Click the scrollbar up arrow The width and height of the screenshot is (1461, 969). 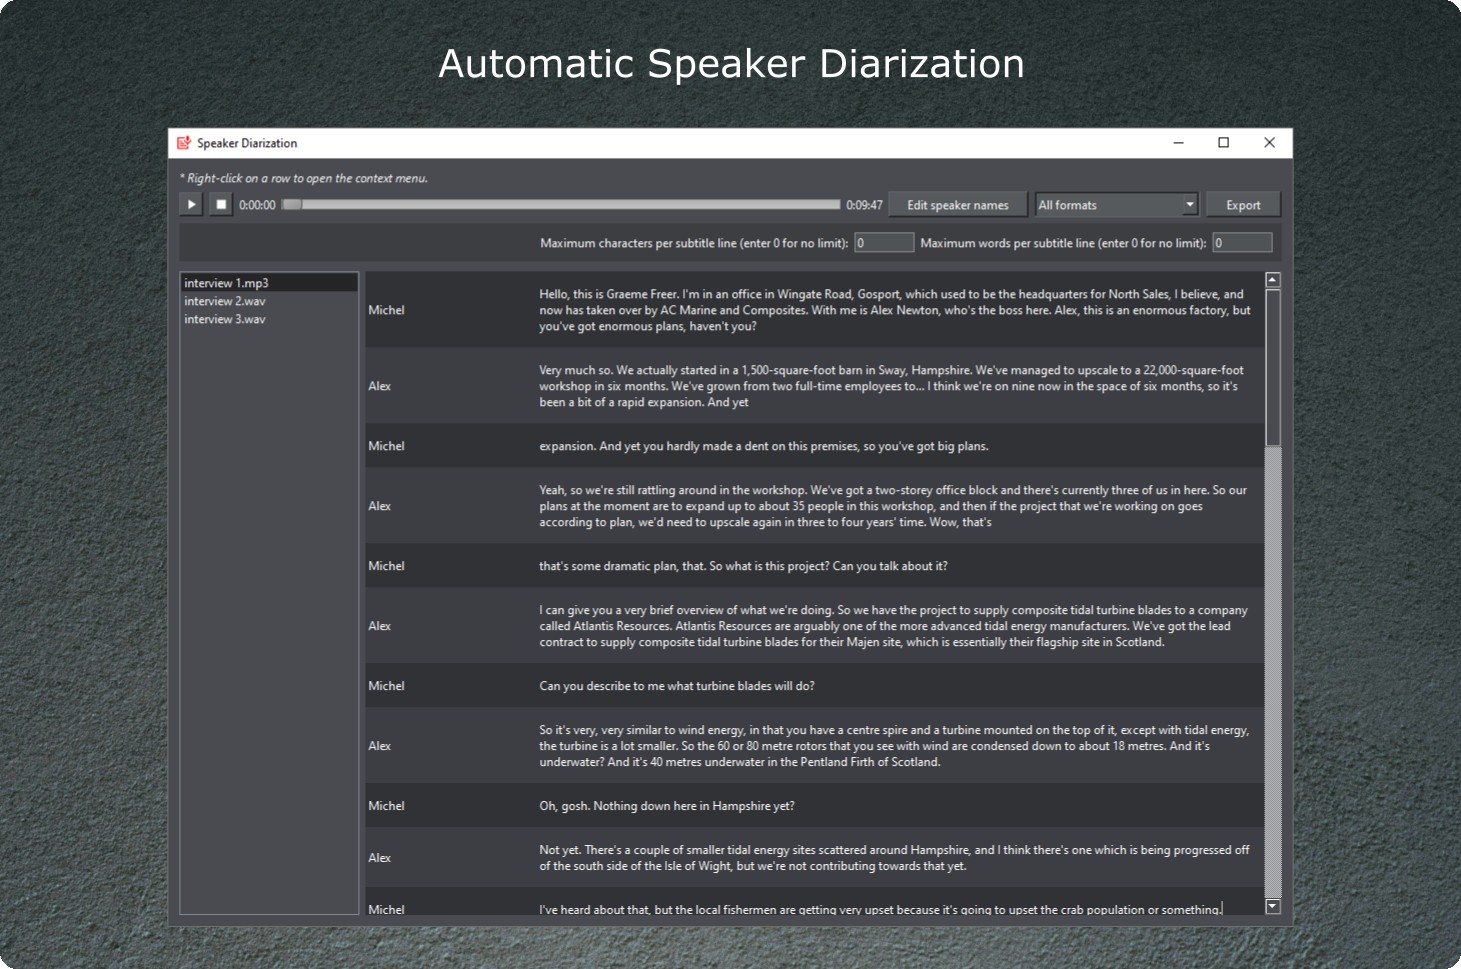click(1272, 279)
